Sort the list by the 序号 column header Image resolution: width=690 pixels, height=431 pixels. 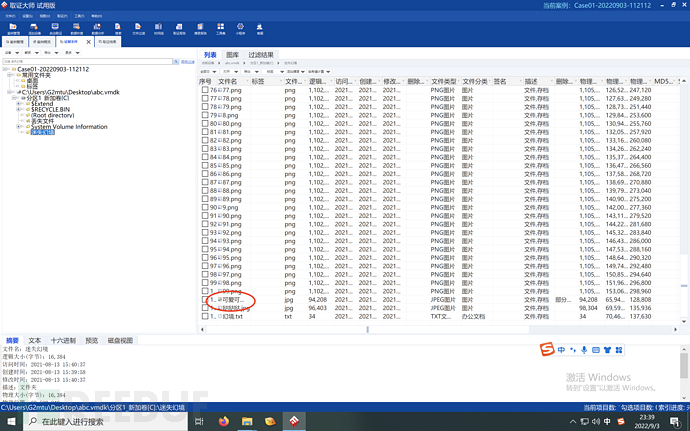pos(205,81)
